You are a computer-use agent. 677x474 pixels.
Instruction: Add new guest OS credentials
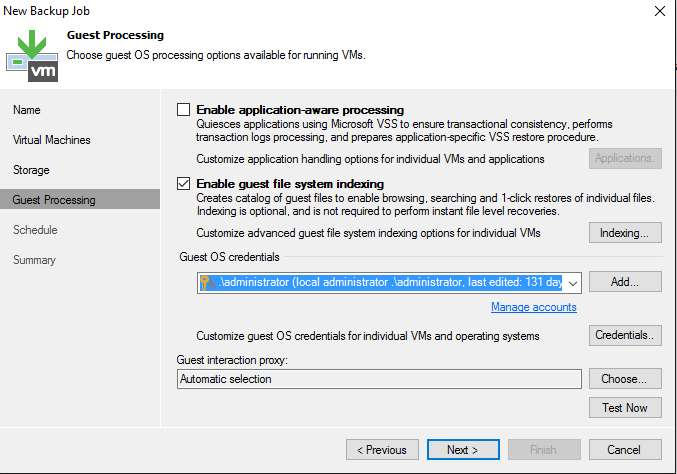click(x=625, y=281)
